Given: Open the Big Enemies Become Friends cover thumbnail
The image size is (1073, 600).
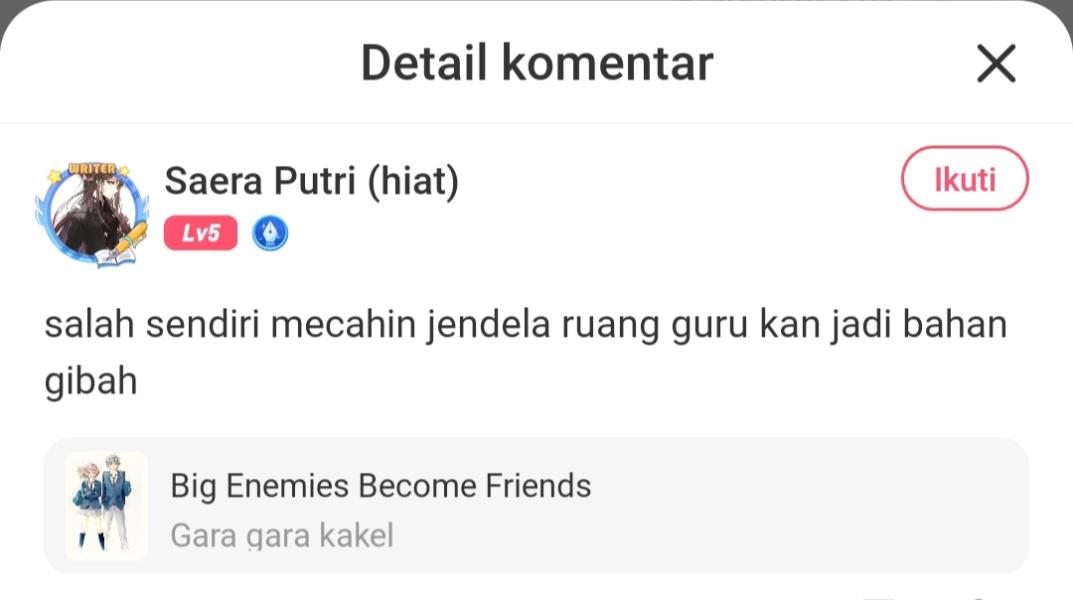Looking at the screenshot, I should click(x=106, y=506).
